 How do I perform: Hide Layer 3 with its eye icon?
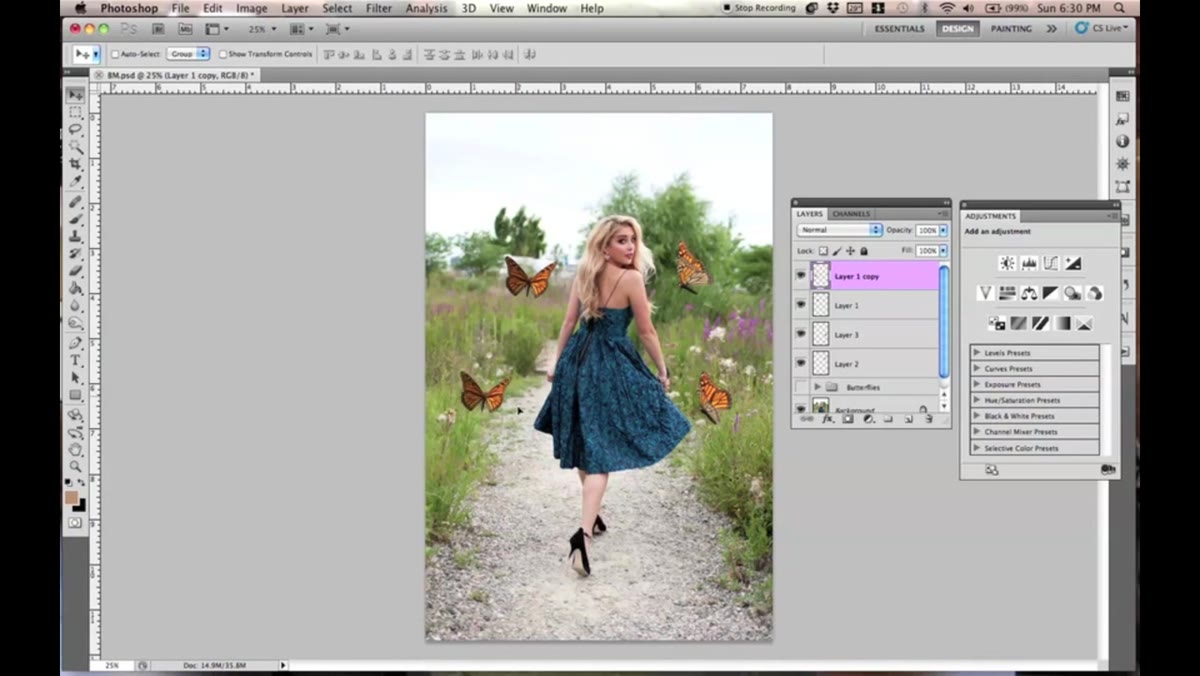[800, 334]
